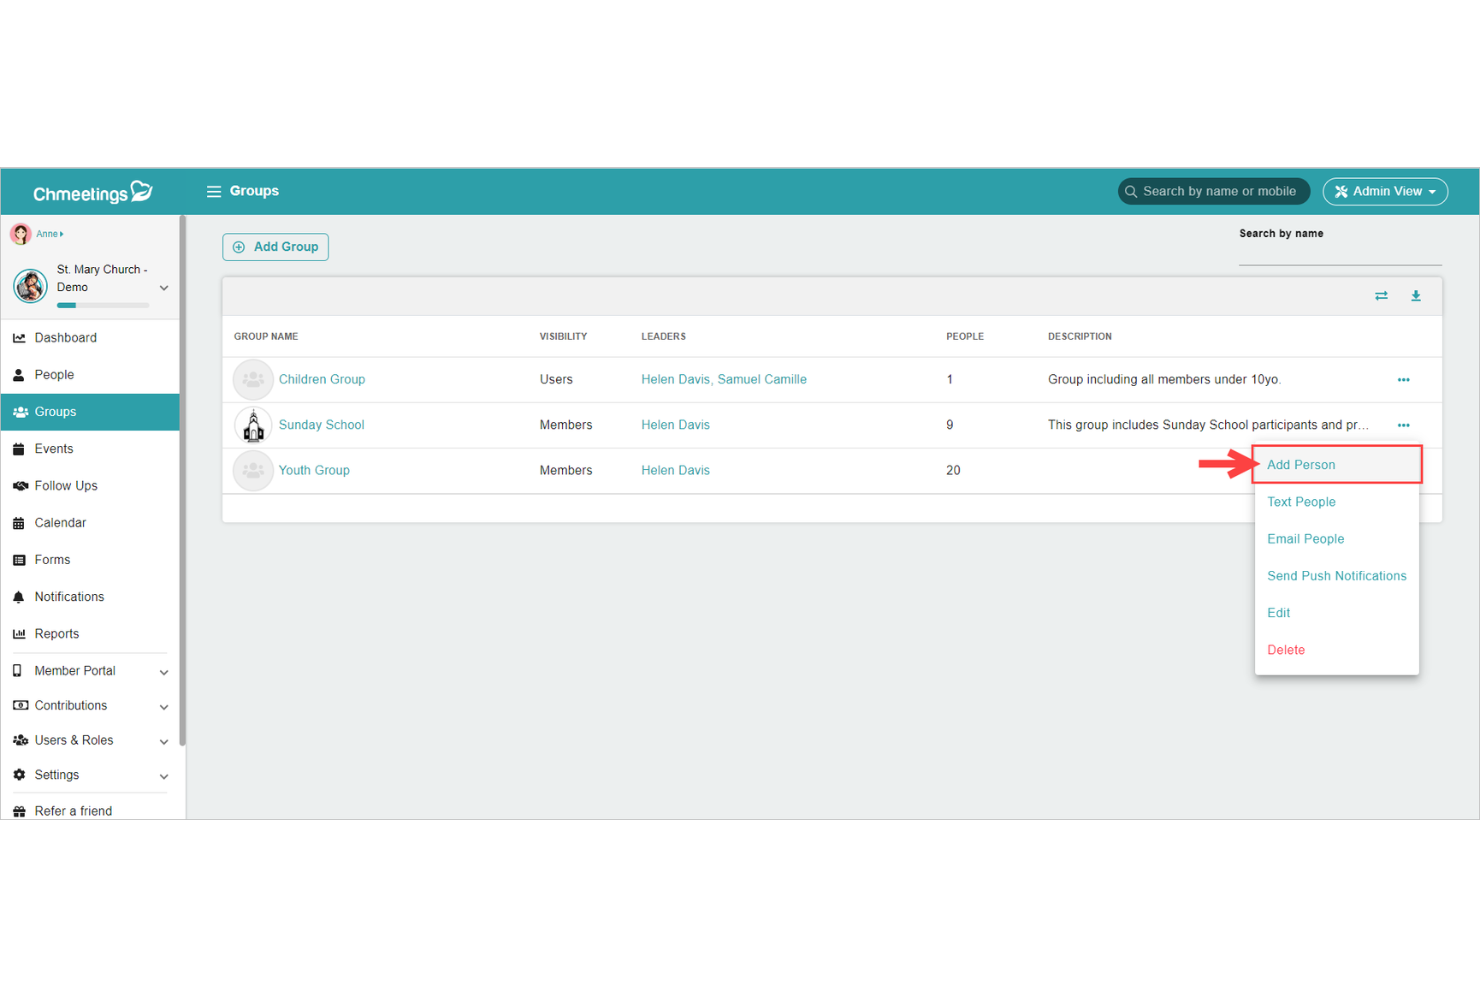Choose Add Person from the context menu

click(1301, 464)
